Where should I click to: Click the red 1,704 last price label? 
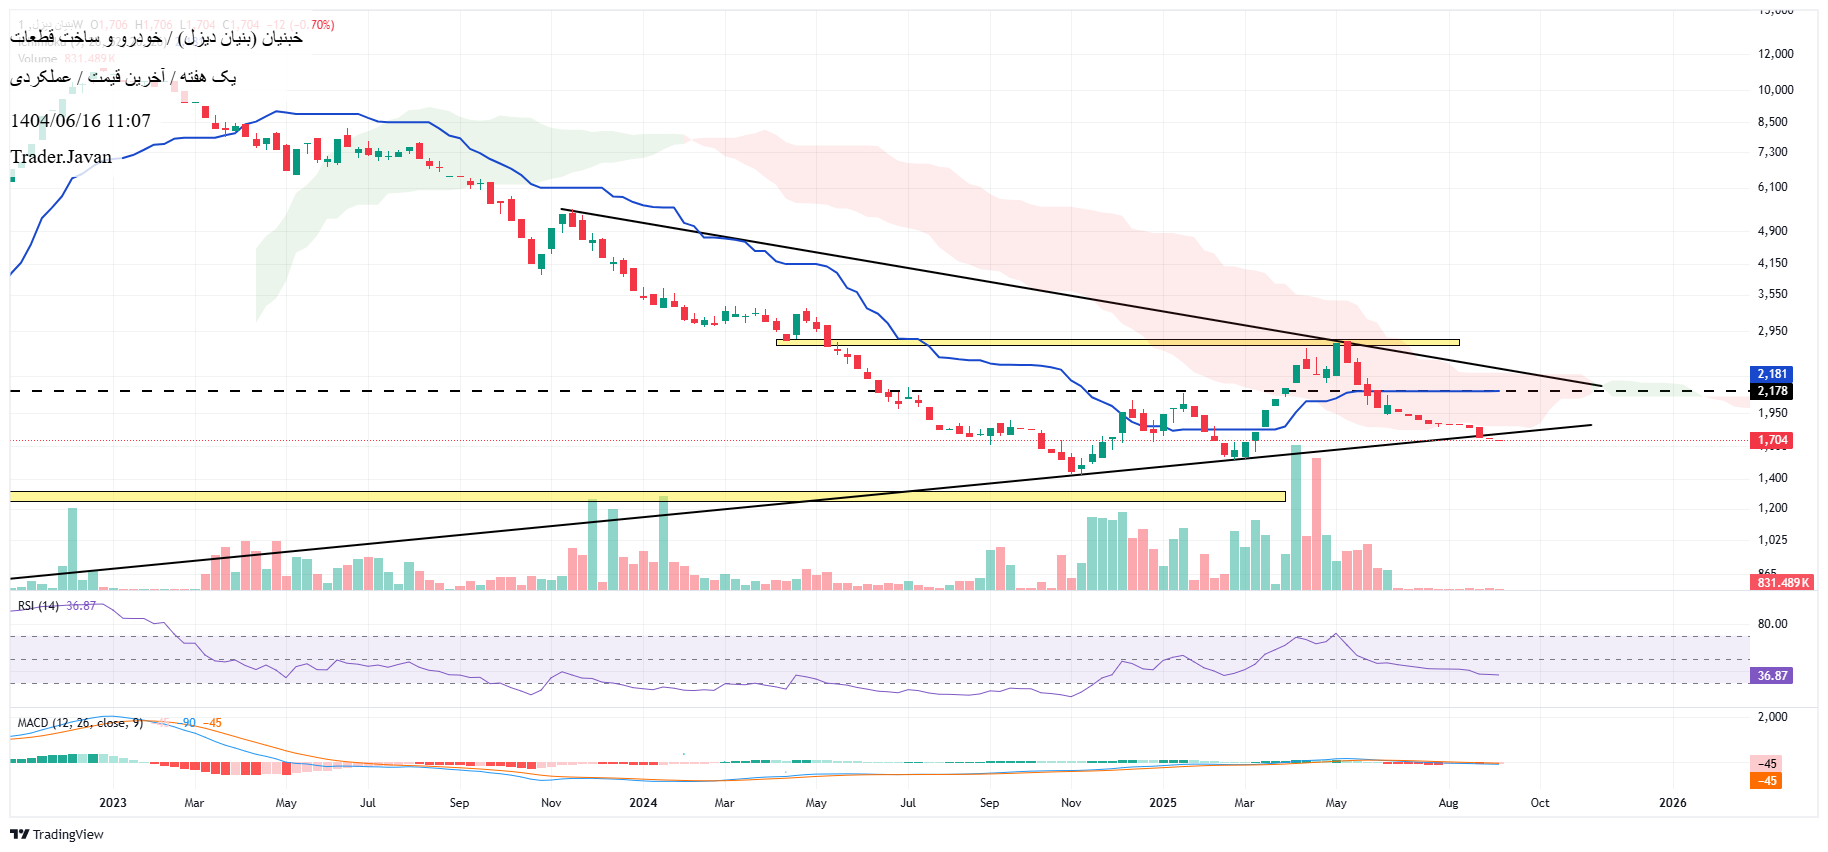[1772, 440]
